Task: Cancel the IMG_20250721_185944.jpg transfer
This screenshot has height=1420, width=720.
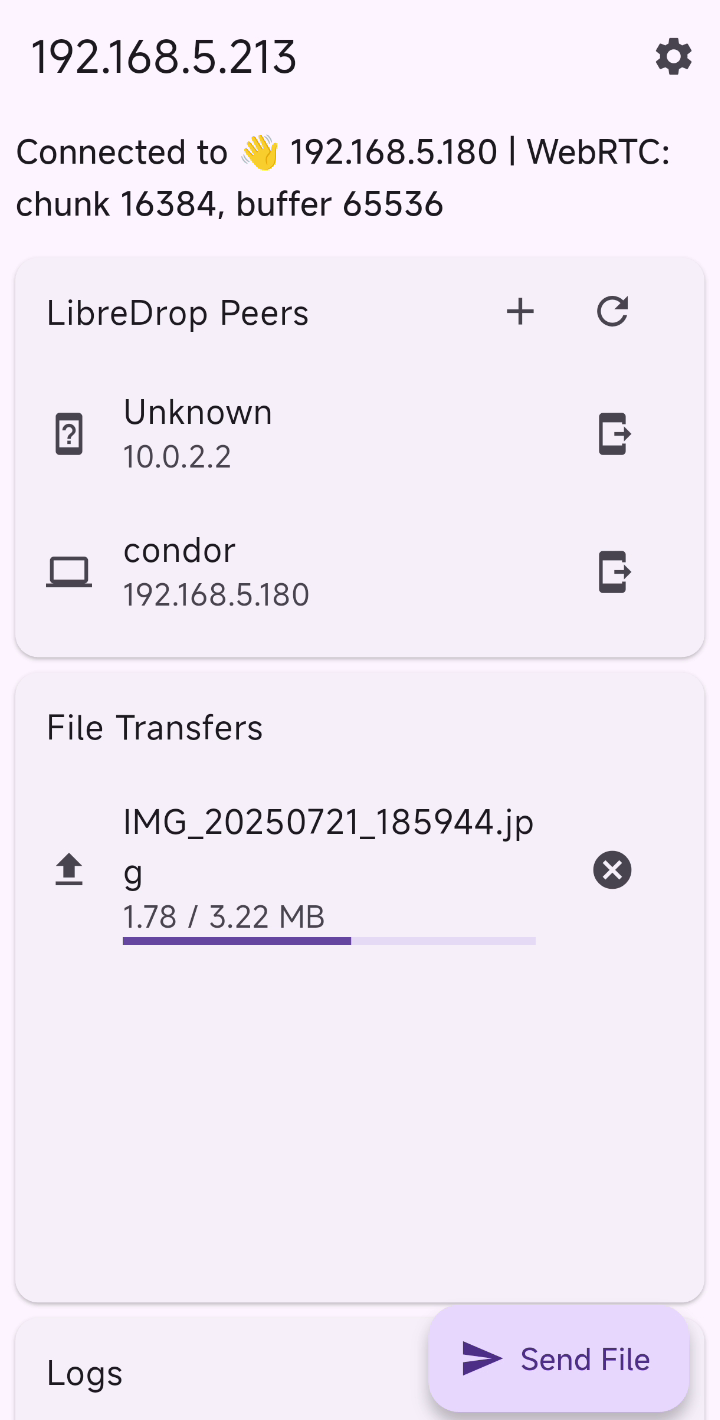Action: [612, 870]
